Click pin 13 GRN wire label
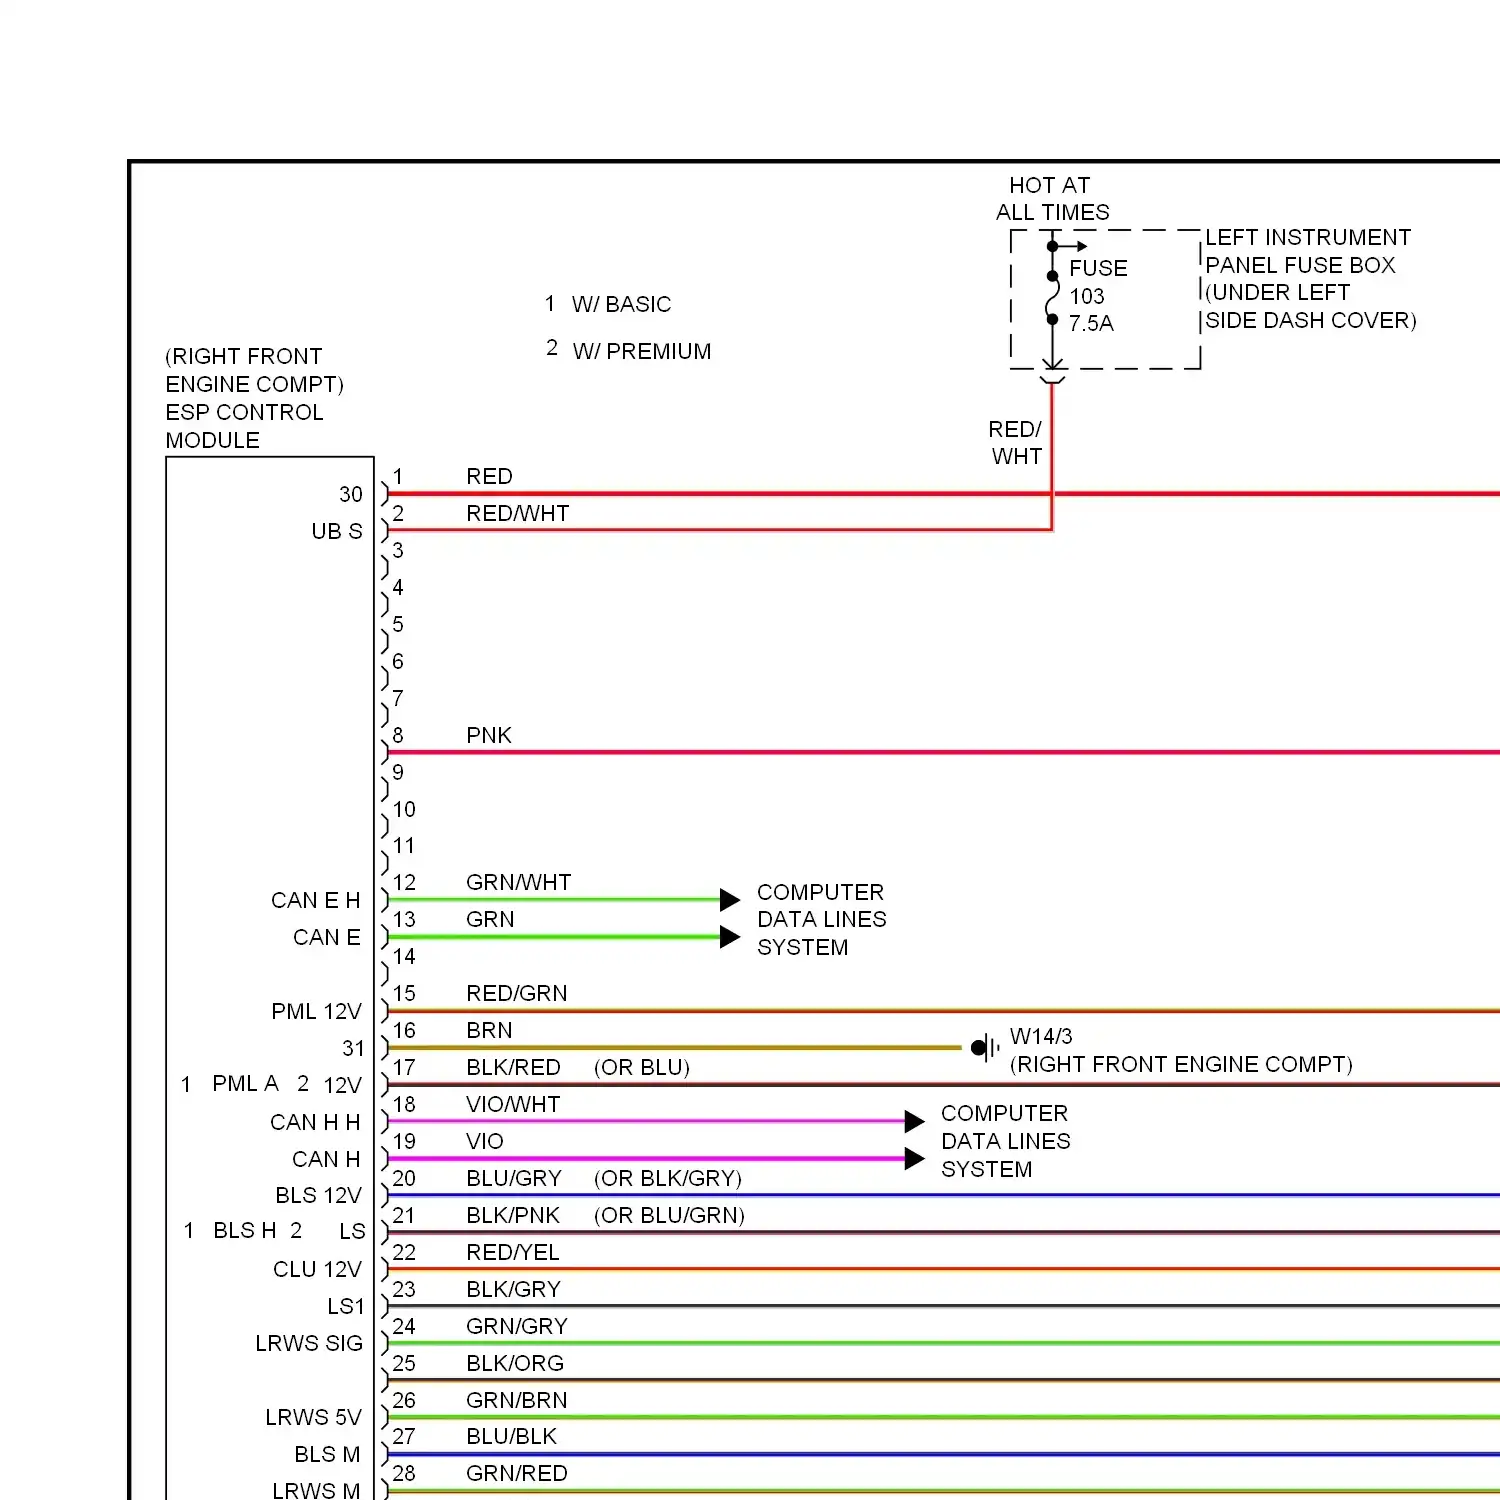The image size is (1500, 1500). 490,919
